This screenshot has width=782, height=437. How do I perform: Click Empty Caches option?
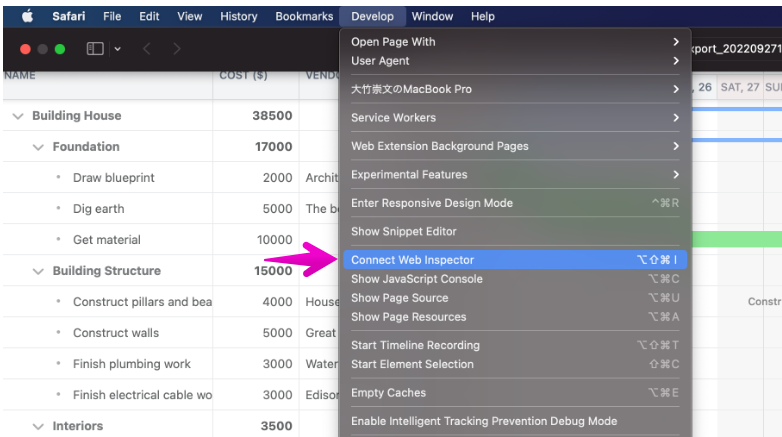388,393
